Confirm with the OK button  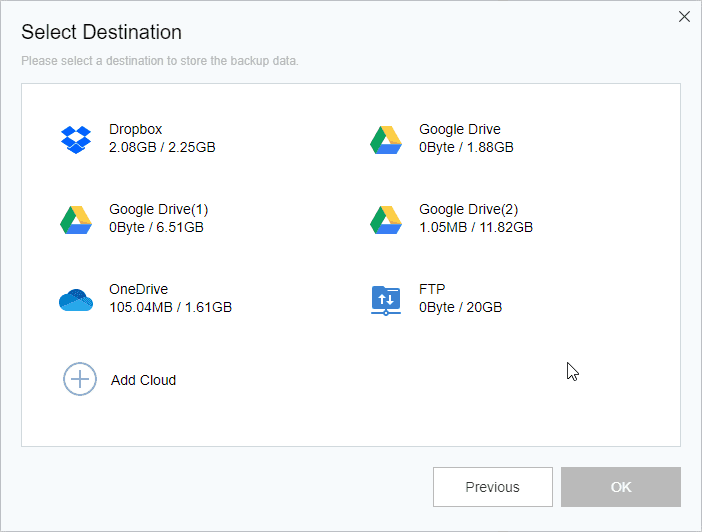click(x=621, y=487)
